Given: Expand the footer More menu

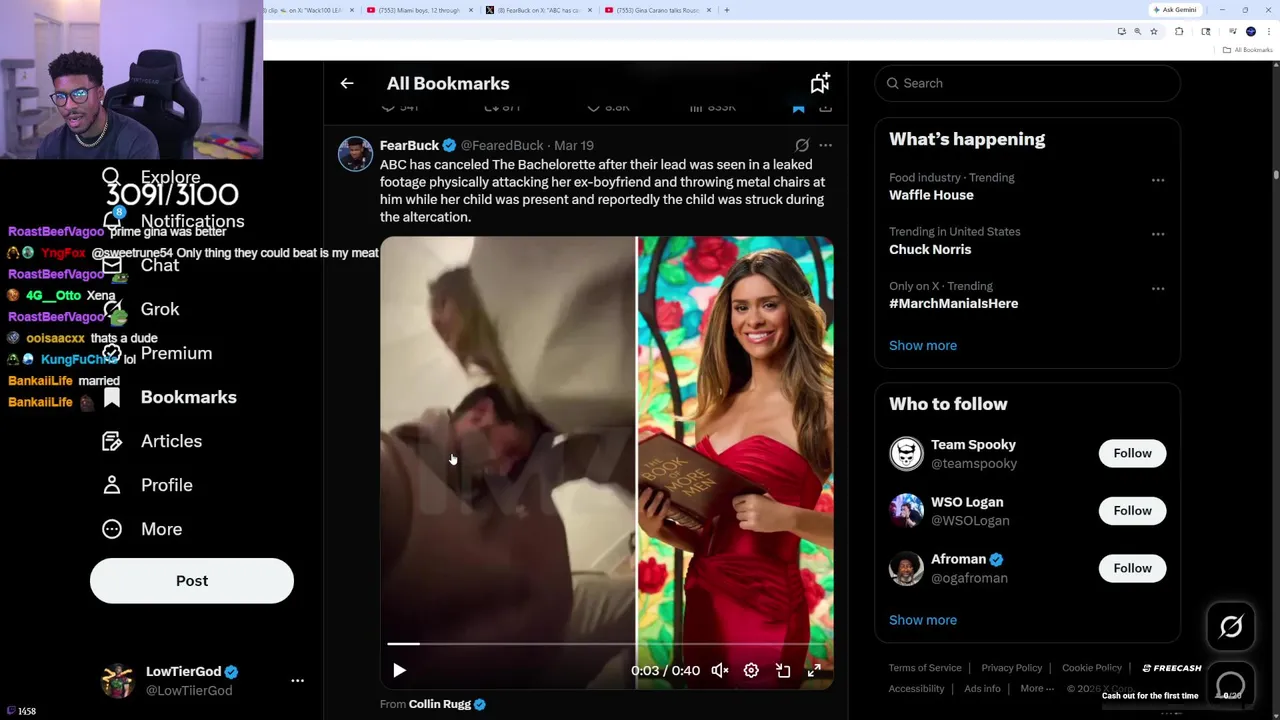Looking at the screenshot, I should (x=1037, y=689).
